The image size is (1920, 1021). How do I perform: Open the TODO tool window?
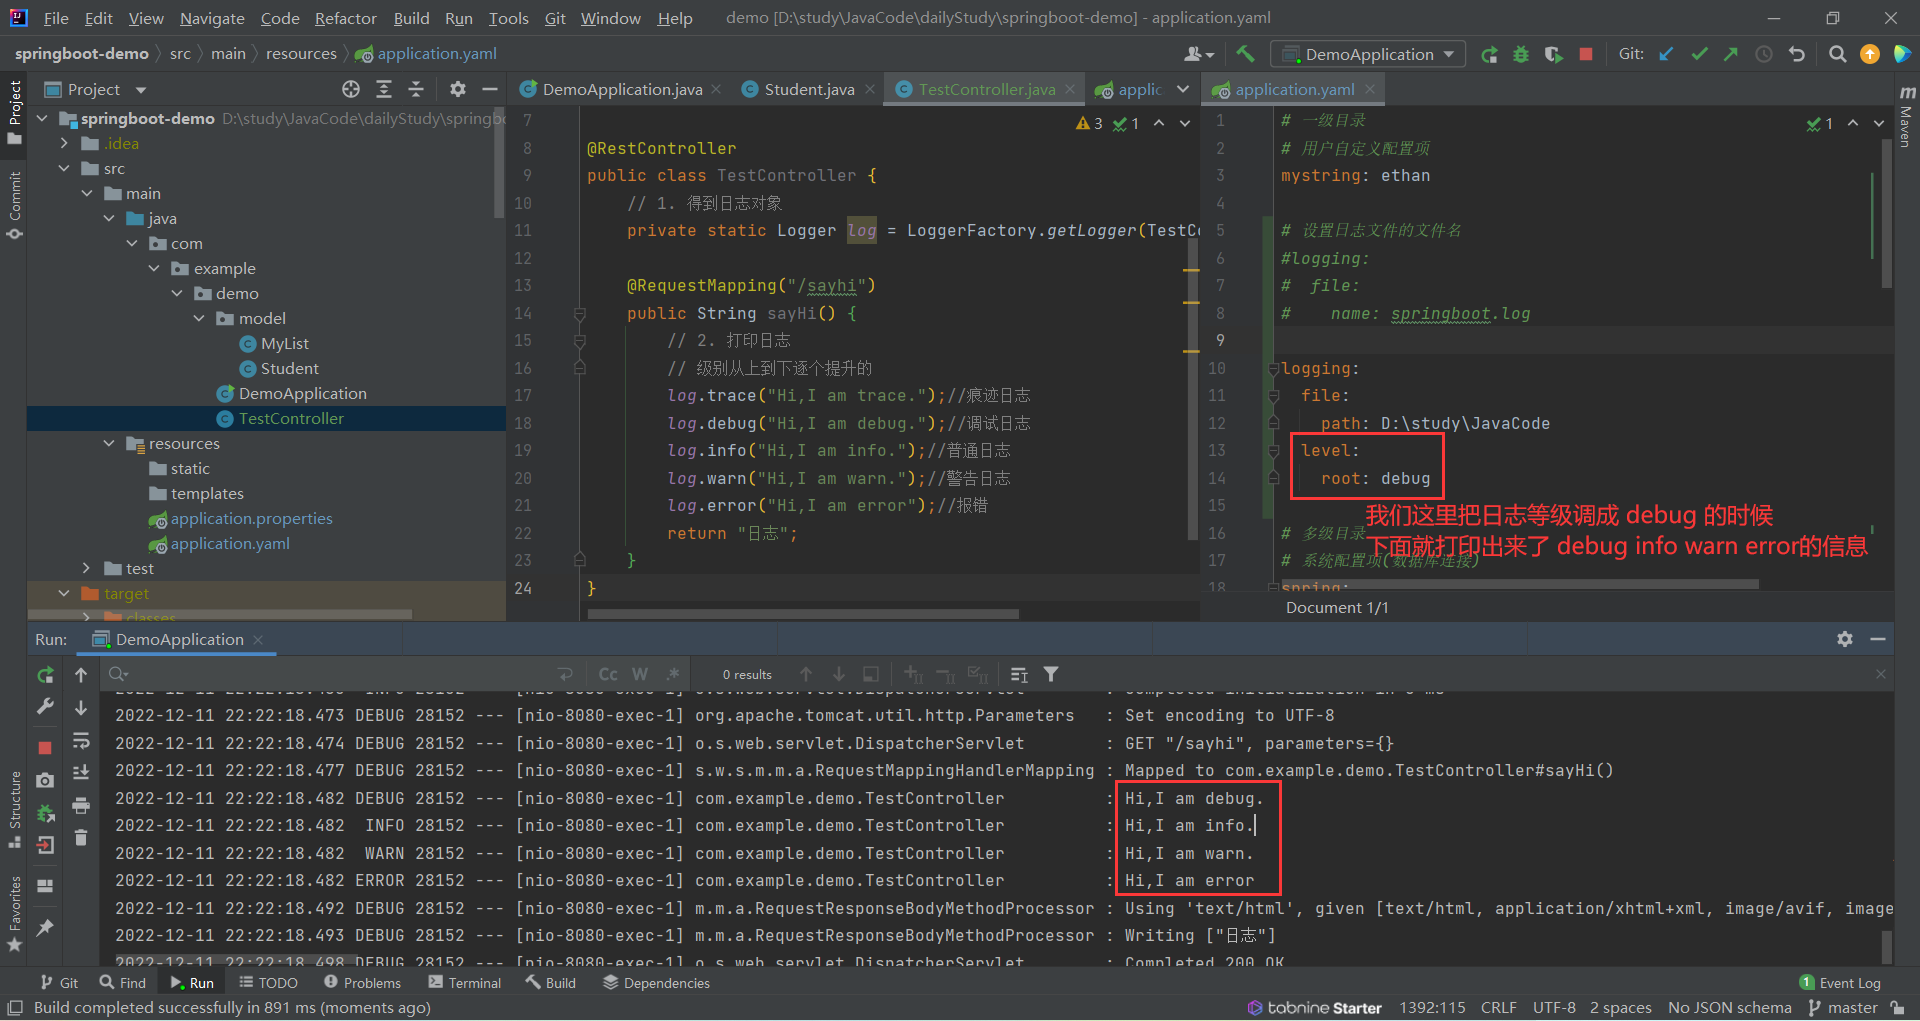(x=268, y=983)
